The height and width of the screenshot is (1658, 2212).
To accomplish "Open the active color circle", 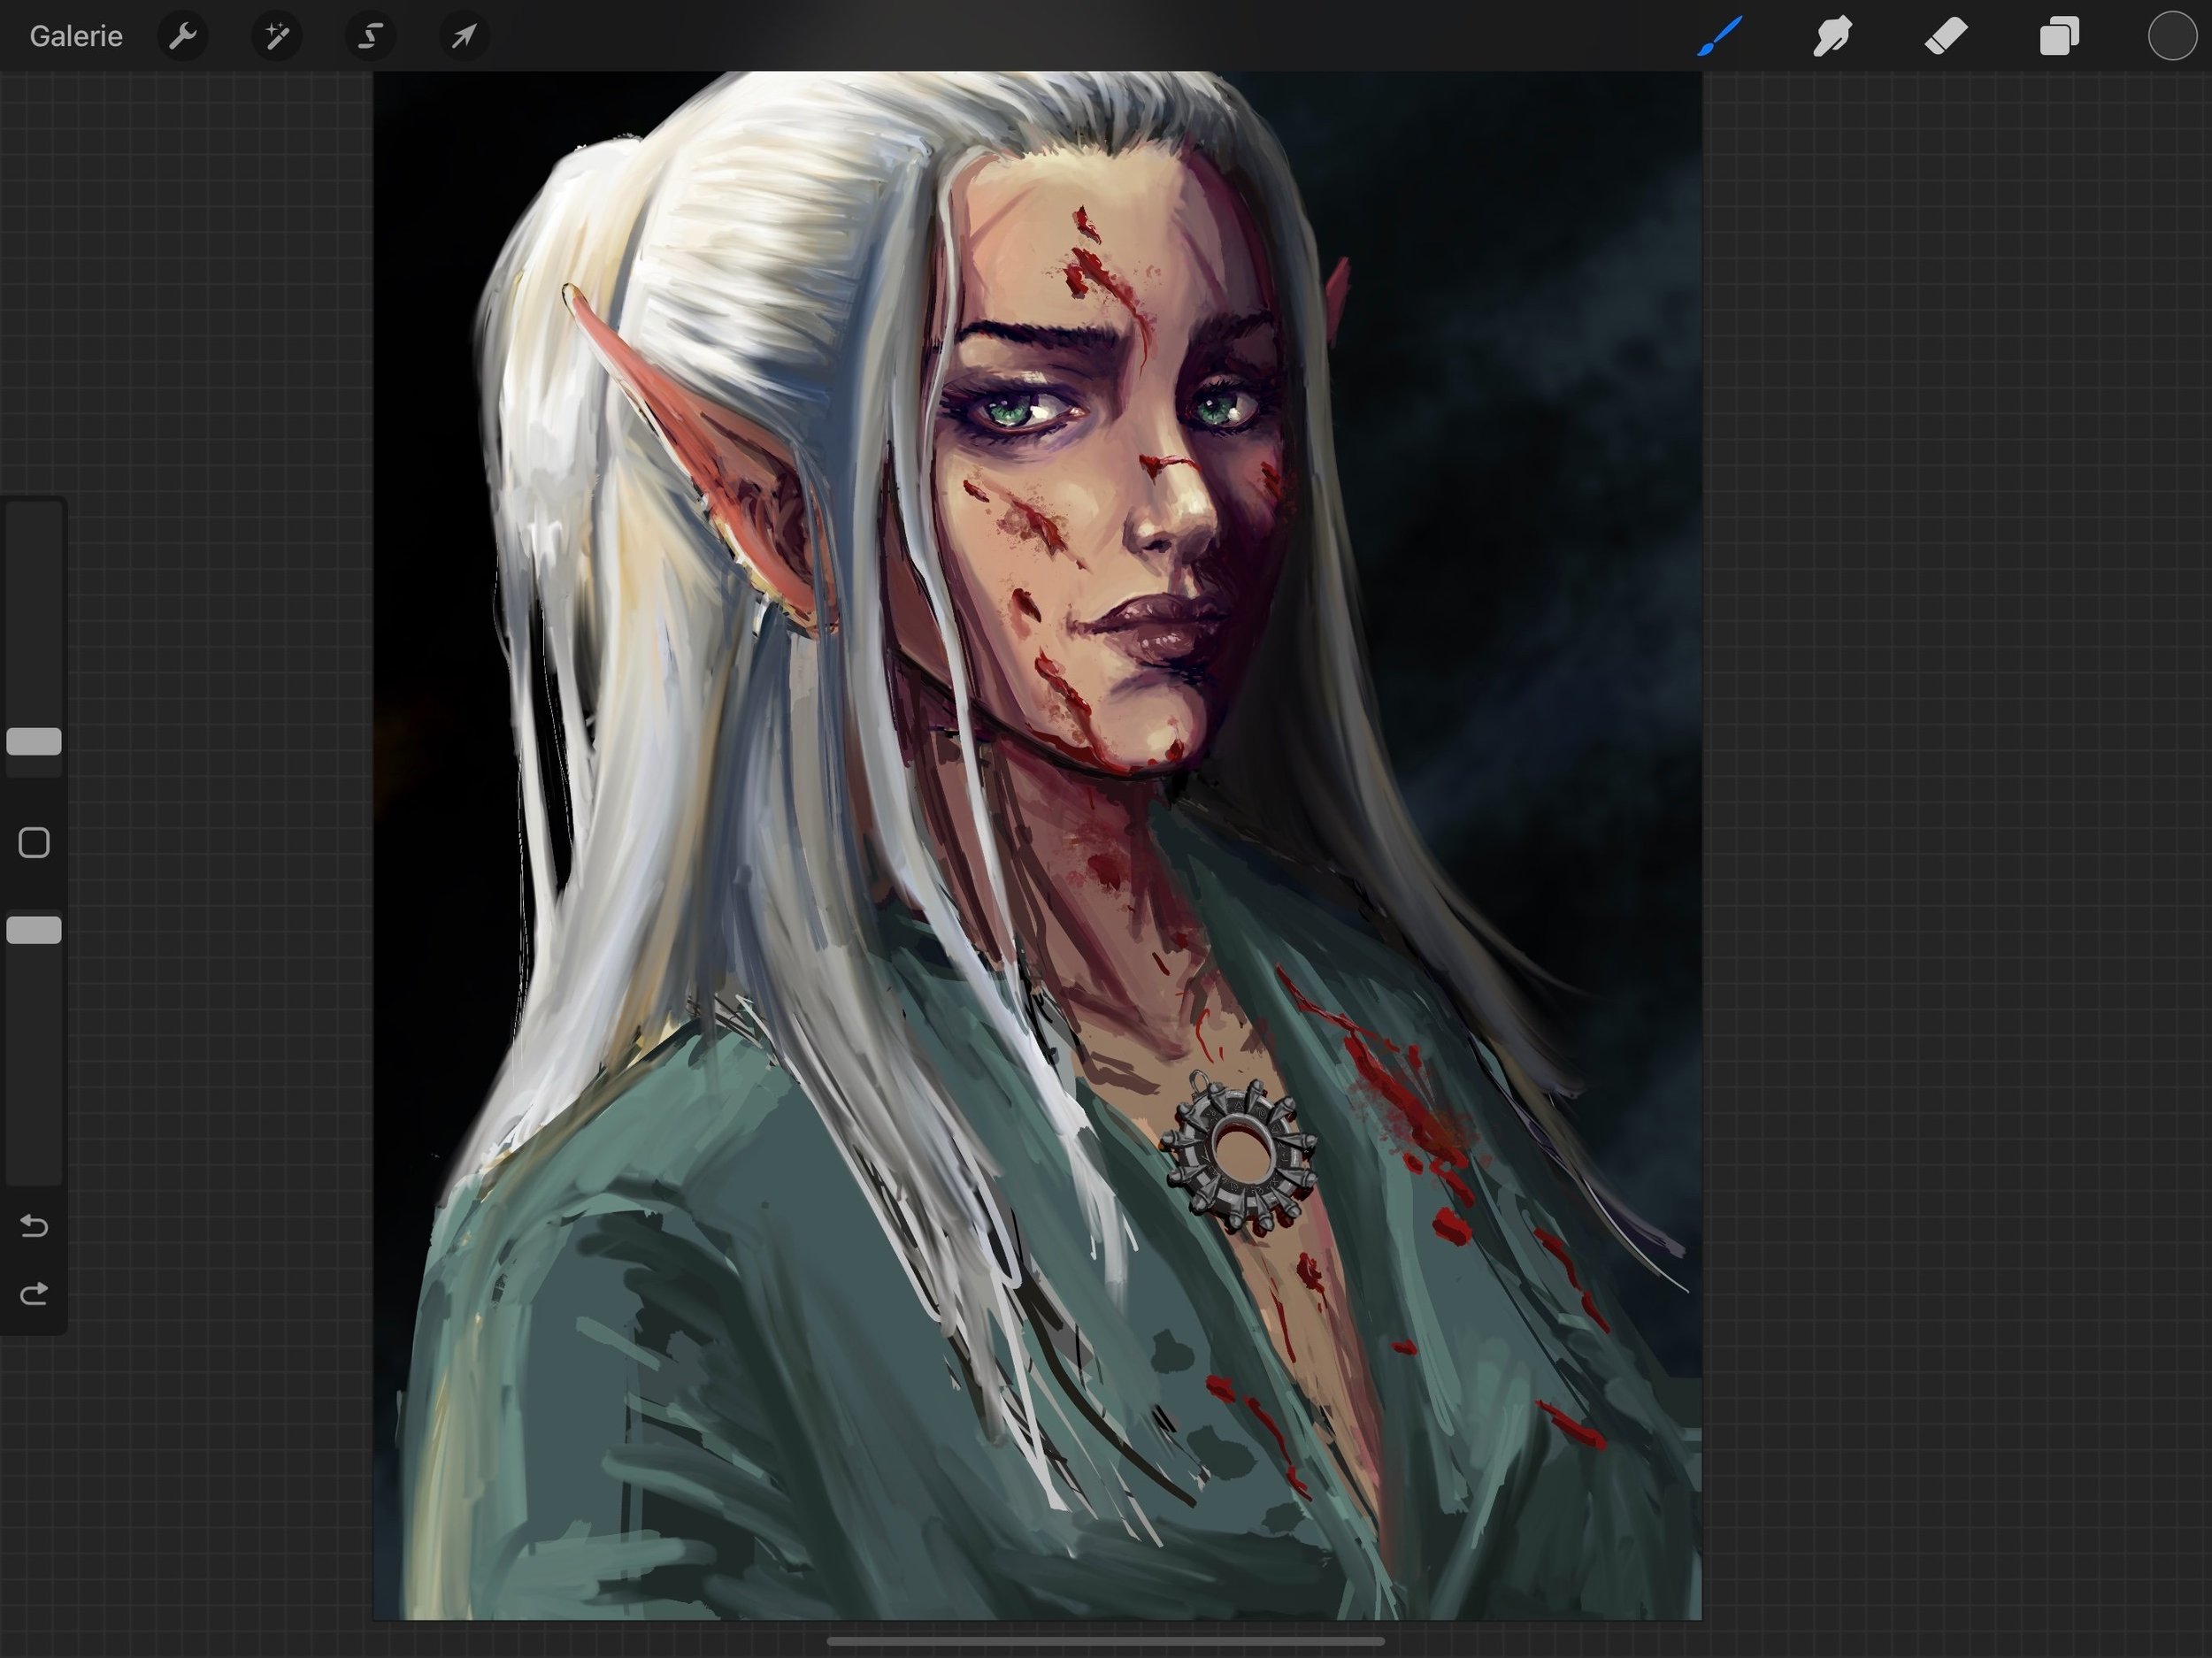I will [2171, 37].
